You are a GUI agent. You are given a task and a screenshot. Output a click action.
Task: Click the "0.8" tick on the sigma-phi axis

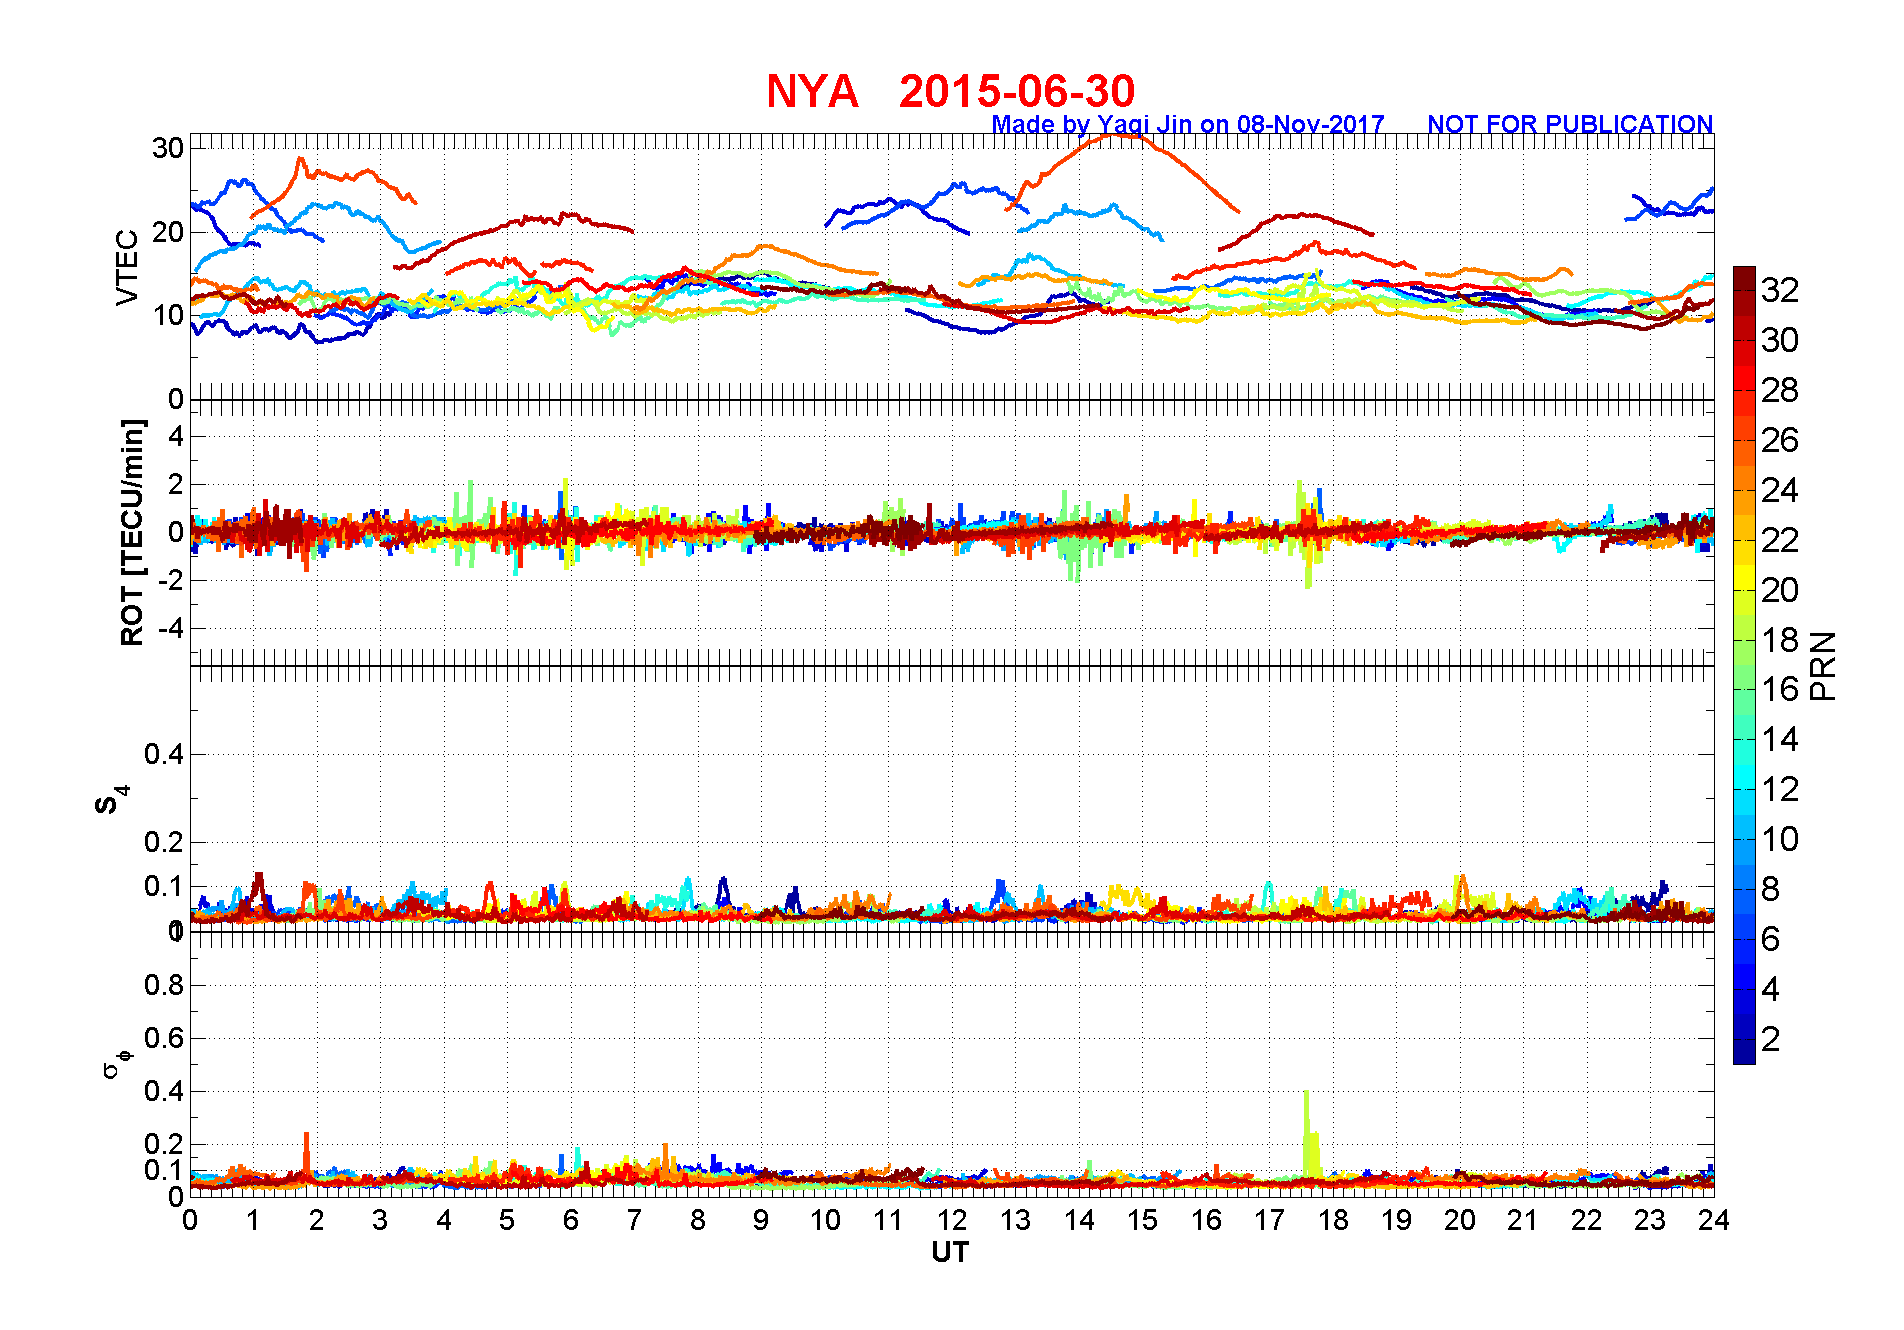click(164, 985)
